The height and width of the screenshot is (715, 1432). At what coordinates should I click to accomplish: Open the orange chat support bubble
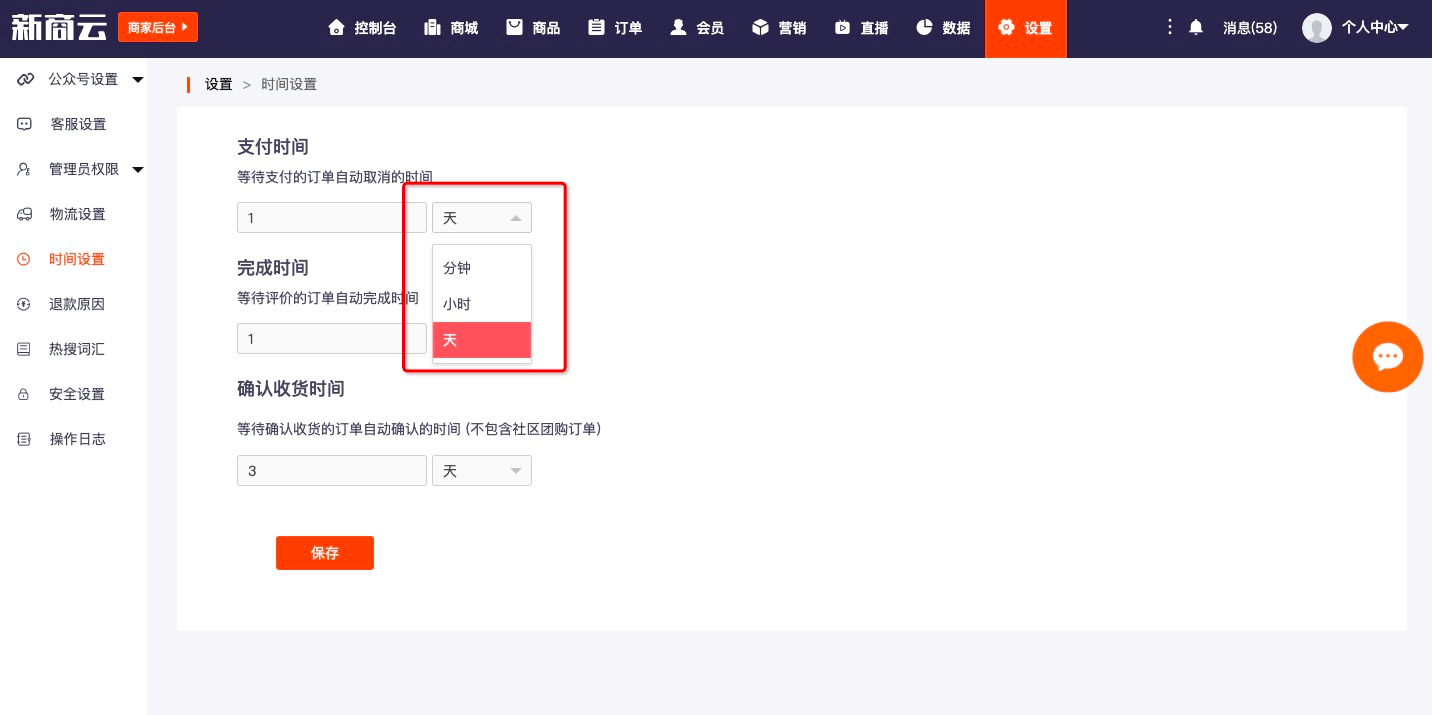point(1387,357)
